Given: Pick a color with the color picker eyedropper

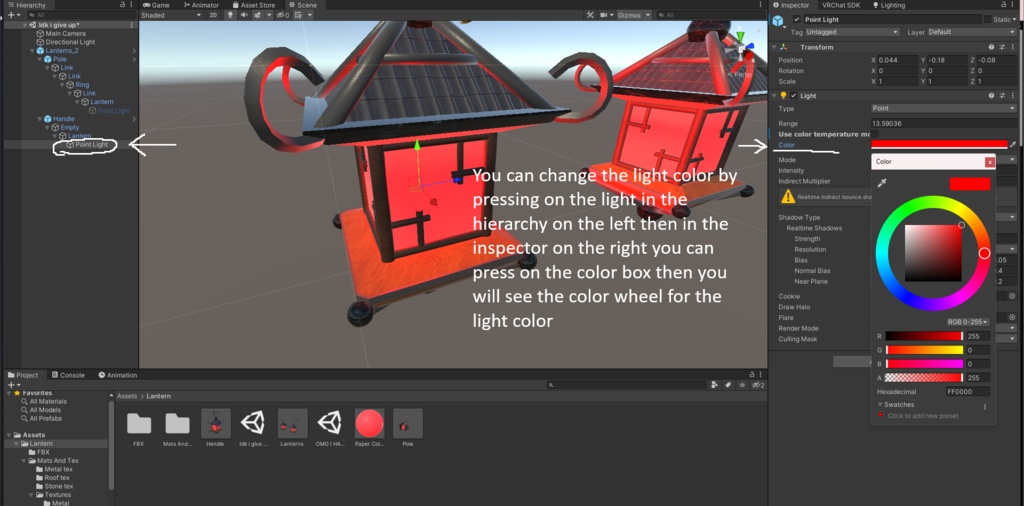Looking at the screenshot, I should click(882, 184).
